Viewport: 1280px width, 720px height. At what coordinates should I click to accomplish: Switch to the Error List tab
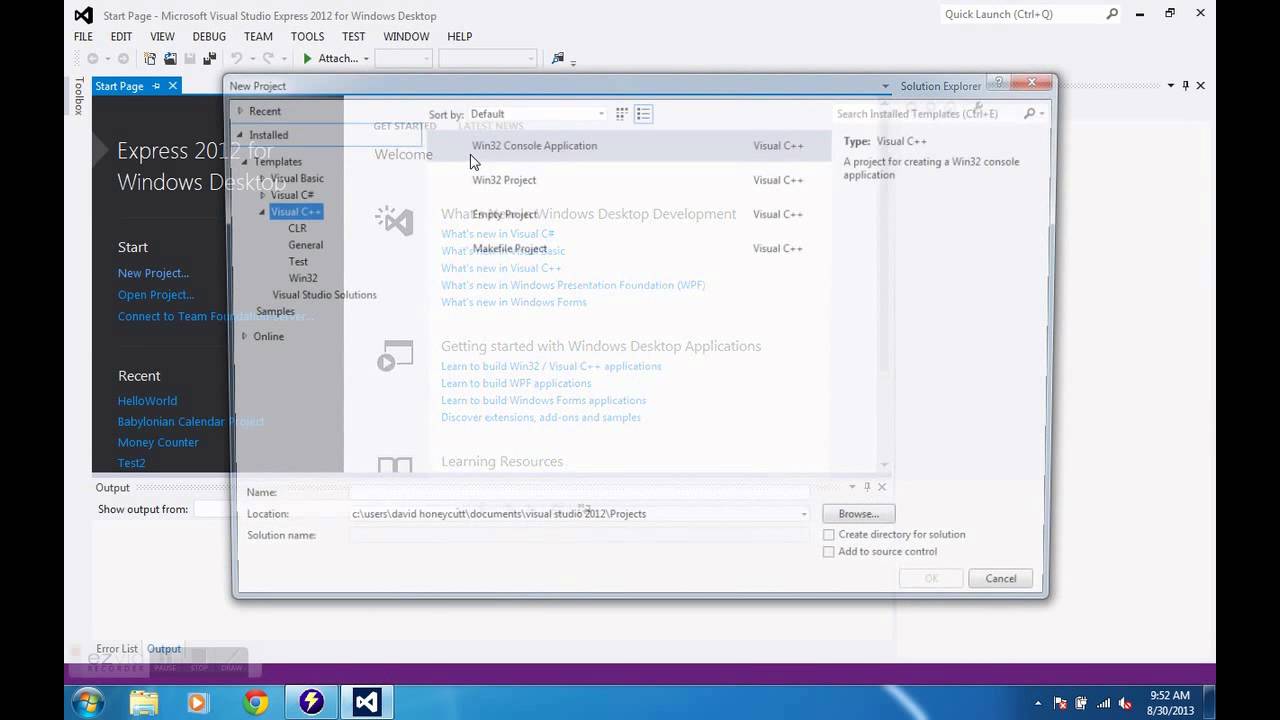click(x=117, y=649)
